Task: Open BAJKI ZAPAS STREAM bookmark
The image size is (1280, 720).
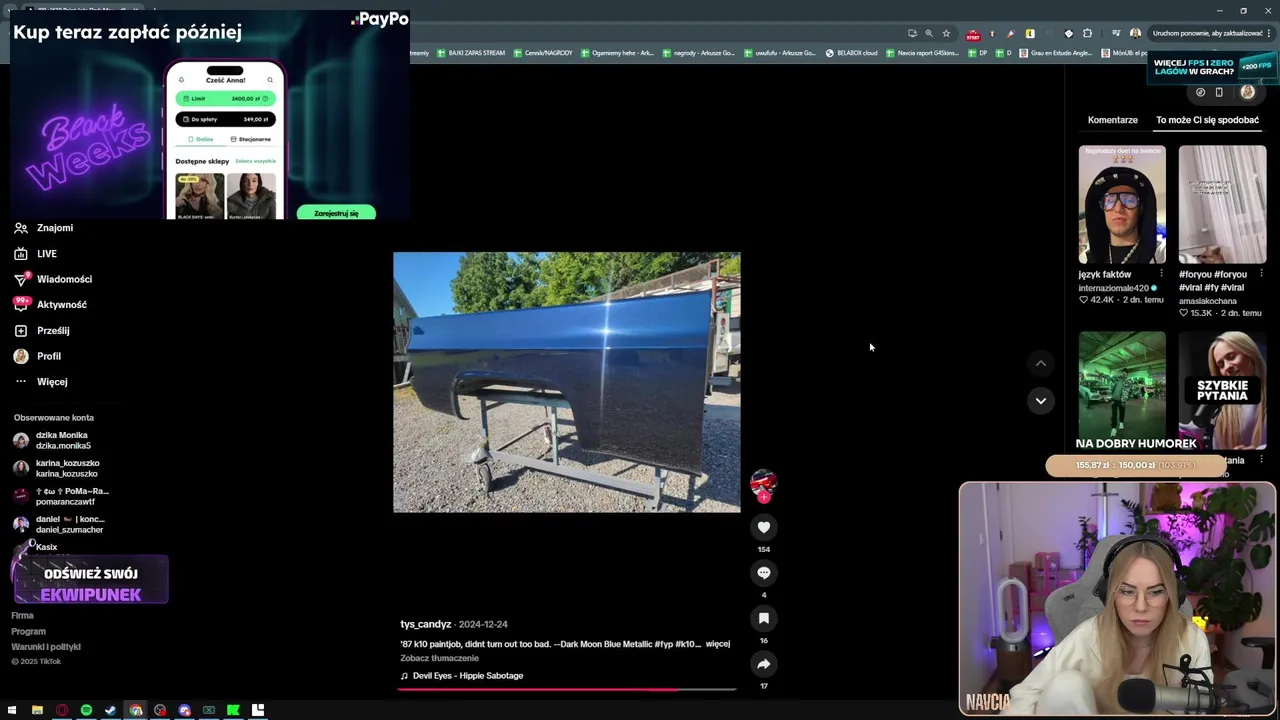Action: [471, 53]
